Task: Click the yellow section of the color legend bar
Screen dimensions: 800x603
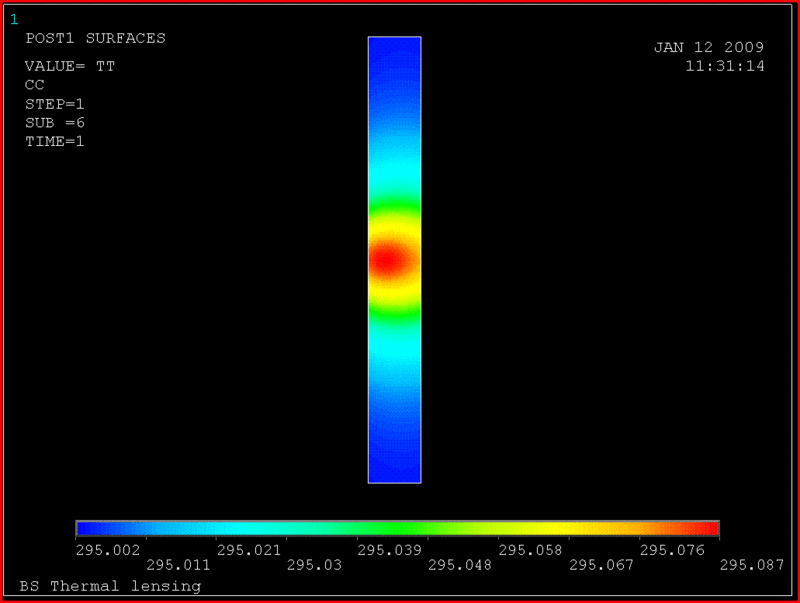Action: click(x=556, y=528)
